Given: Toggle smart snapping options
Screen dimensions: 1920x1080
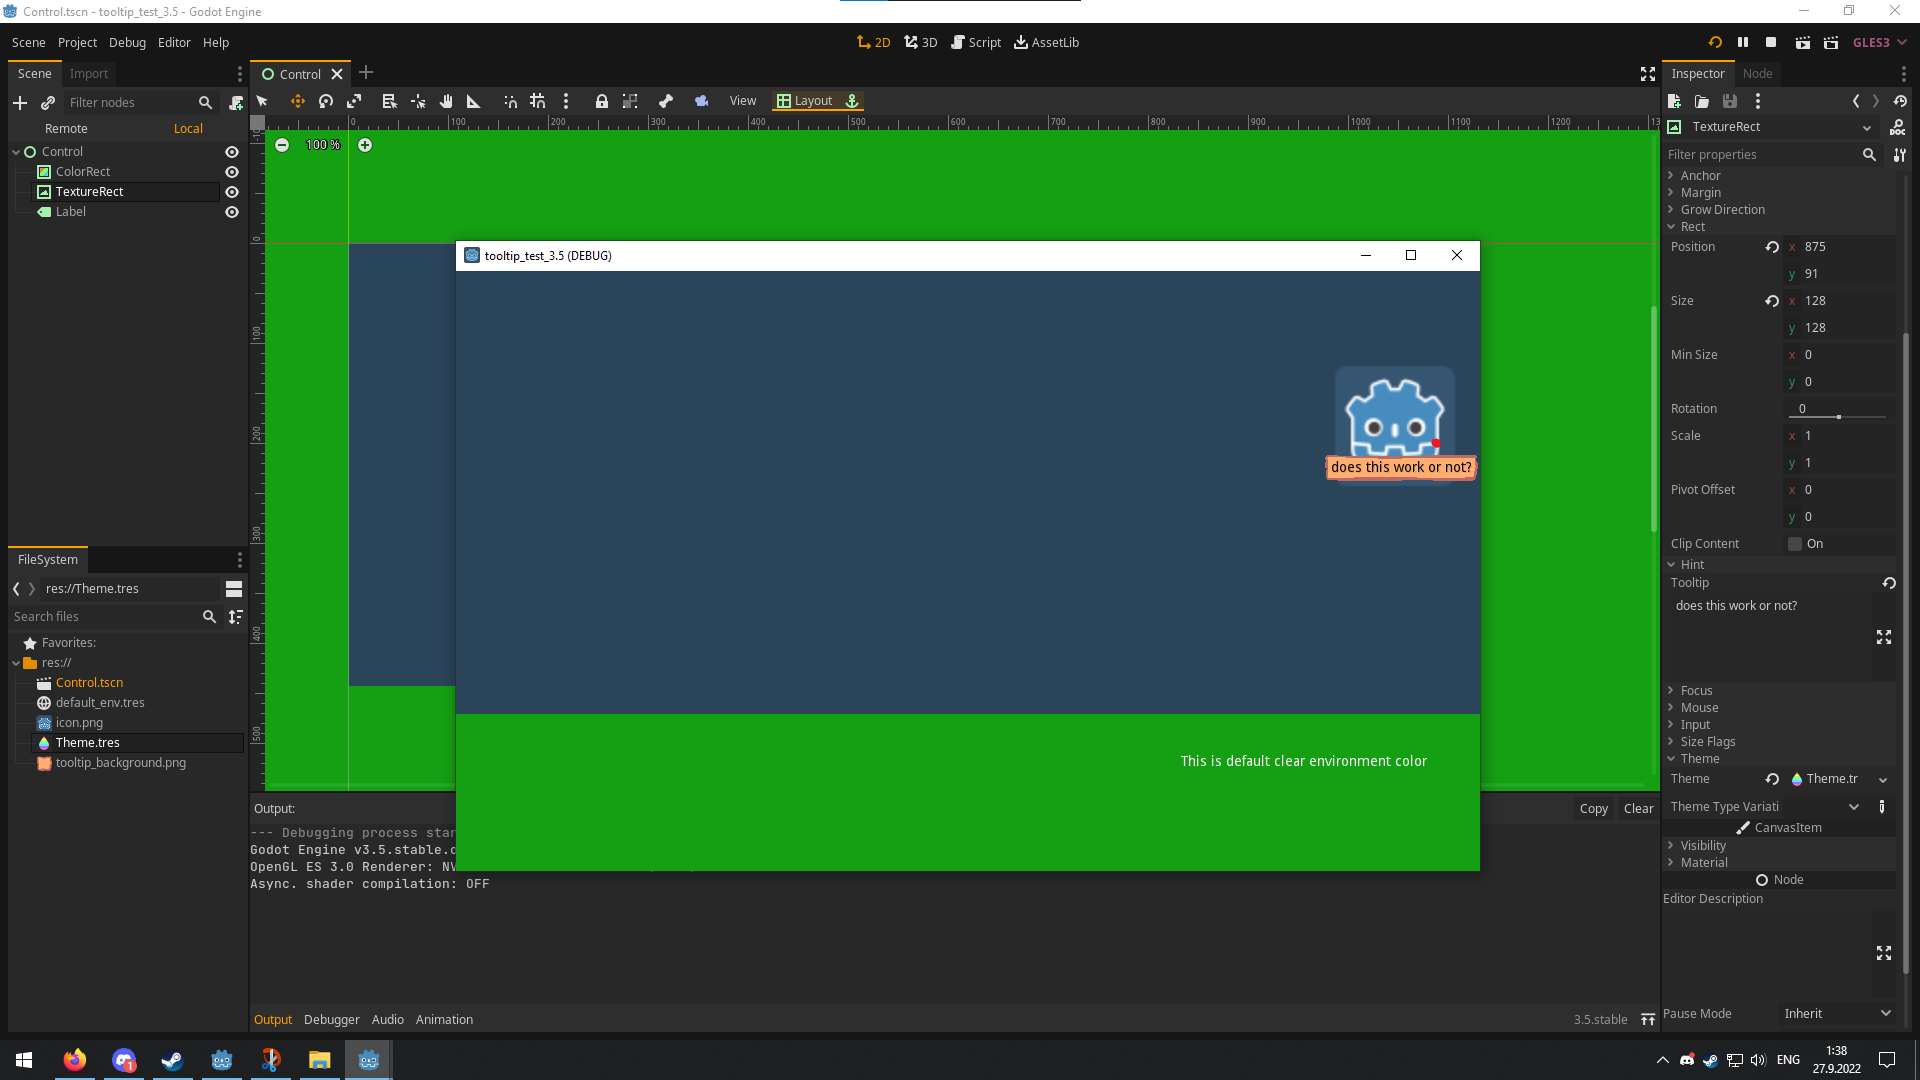Looking at the screenshot, I should click(x=511, y=101).
